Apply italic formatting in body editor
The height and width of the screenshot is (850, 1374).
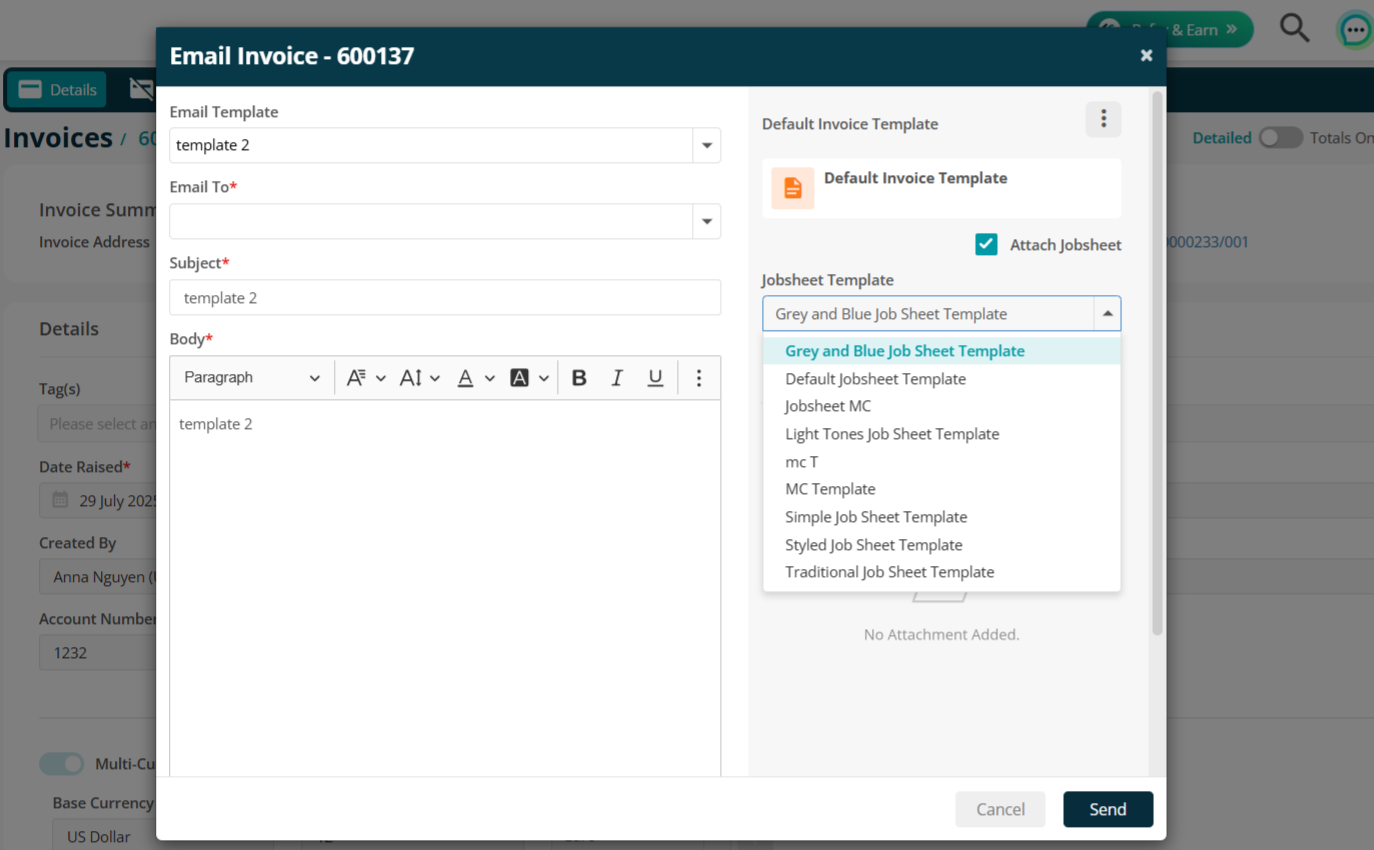point(617,378)
